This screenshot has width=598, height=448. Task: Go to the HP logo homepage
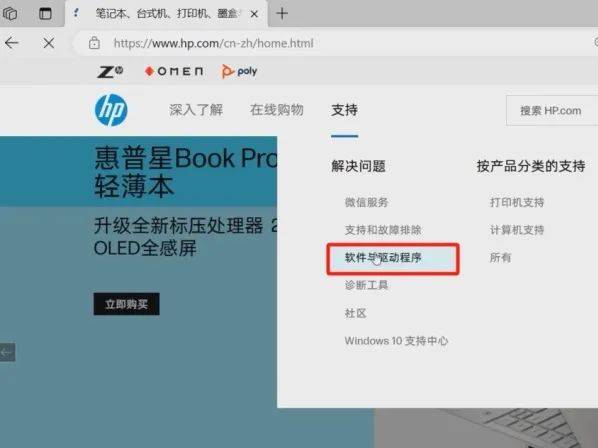pos(111,110)
